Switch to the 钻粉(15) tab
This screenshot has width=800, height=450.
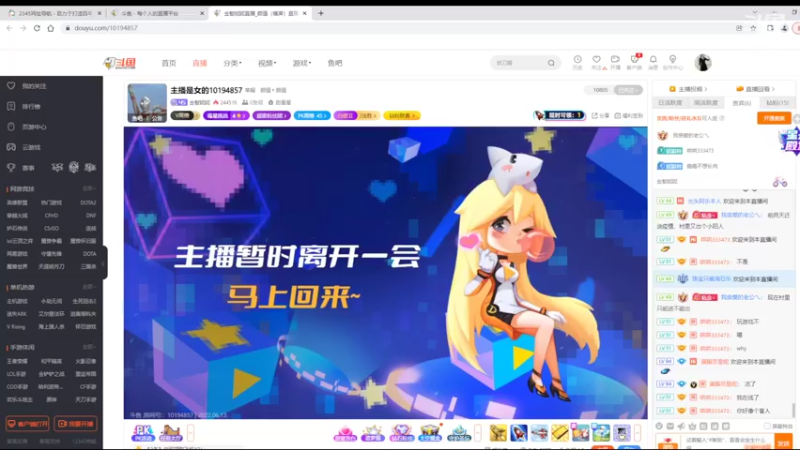778,103
